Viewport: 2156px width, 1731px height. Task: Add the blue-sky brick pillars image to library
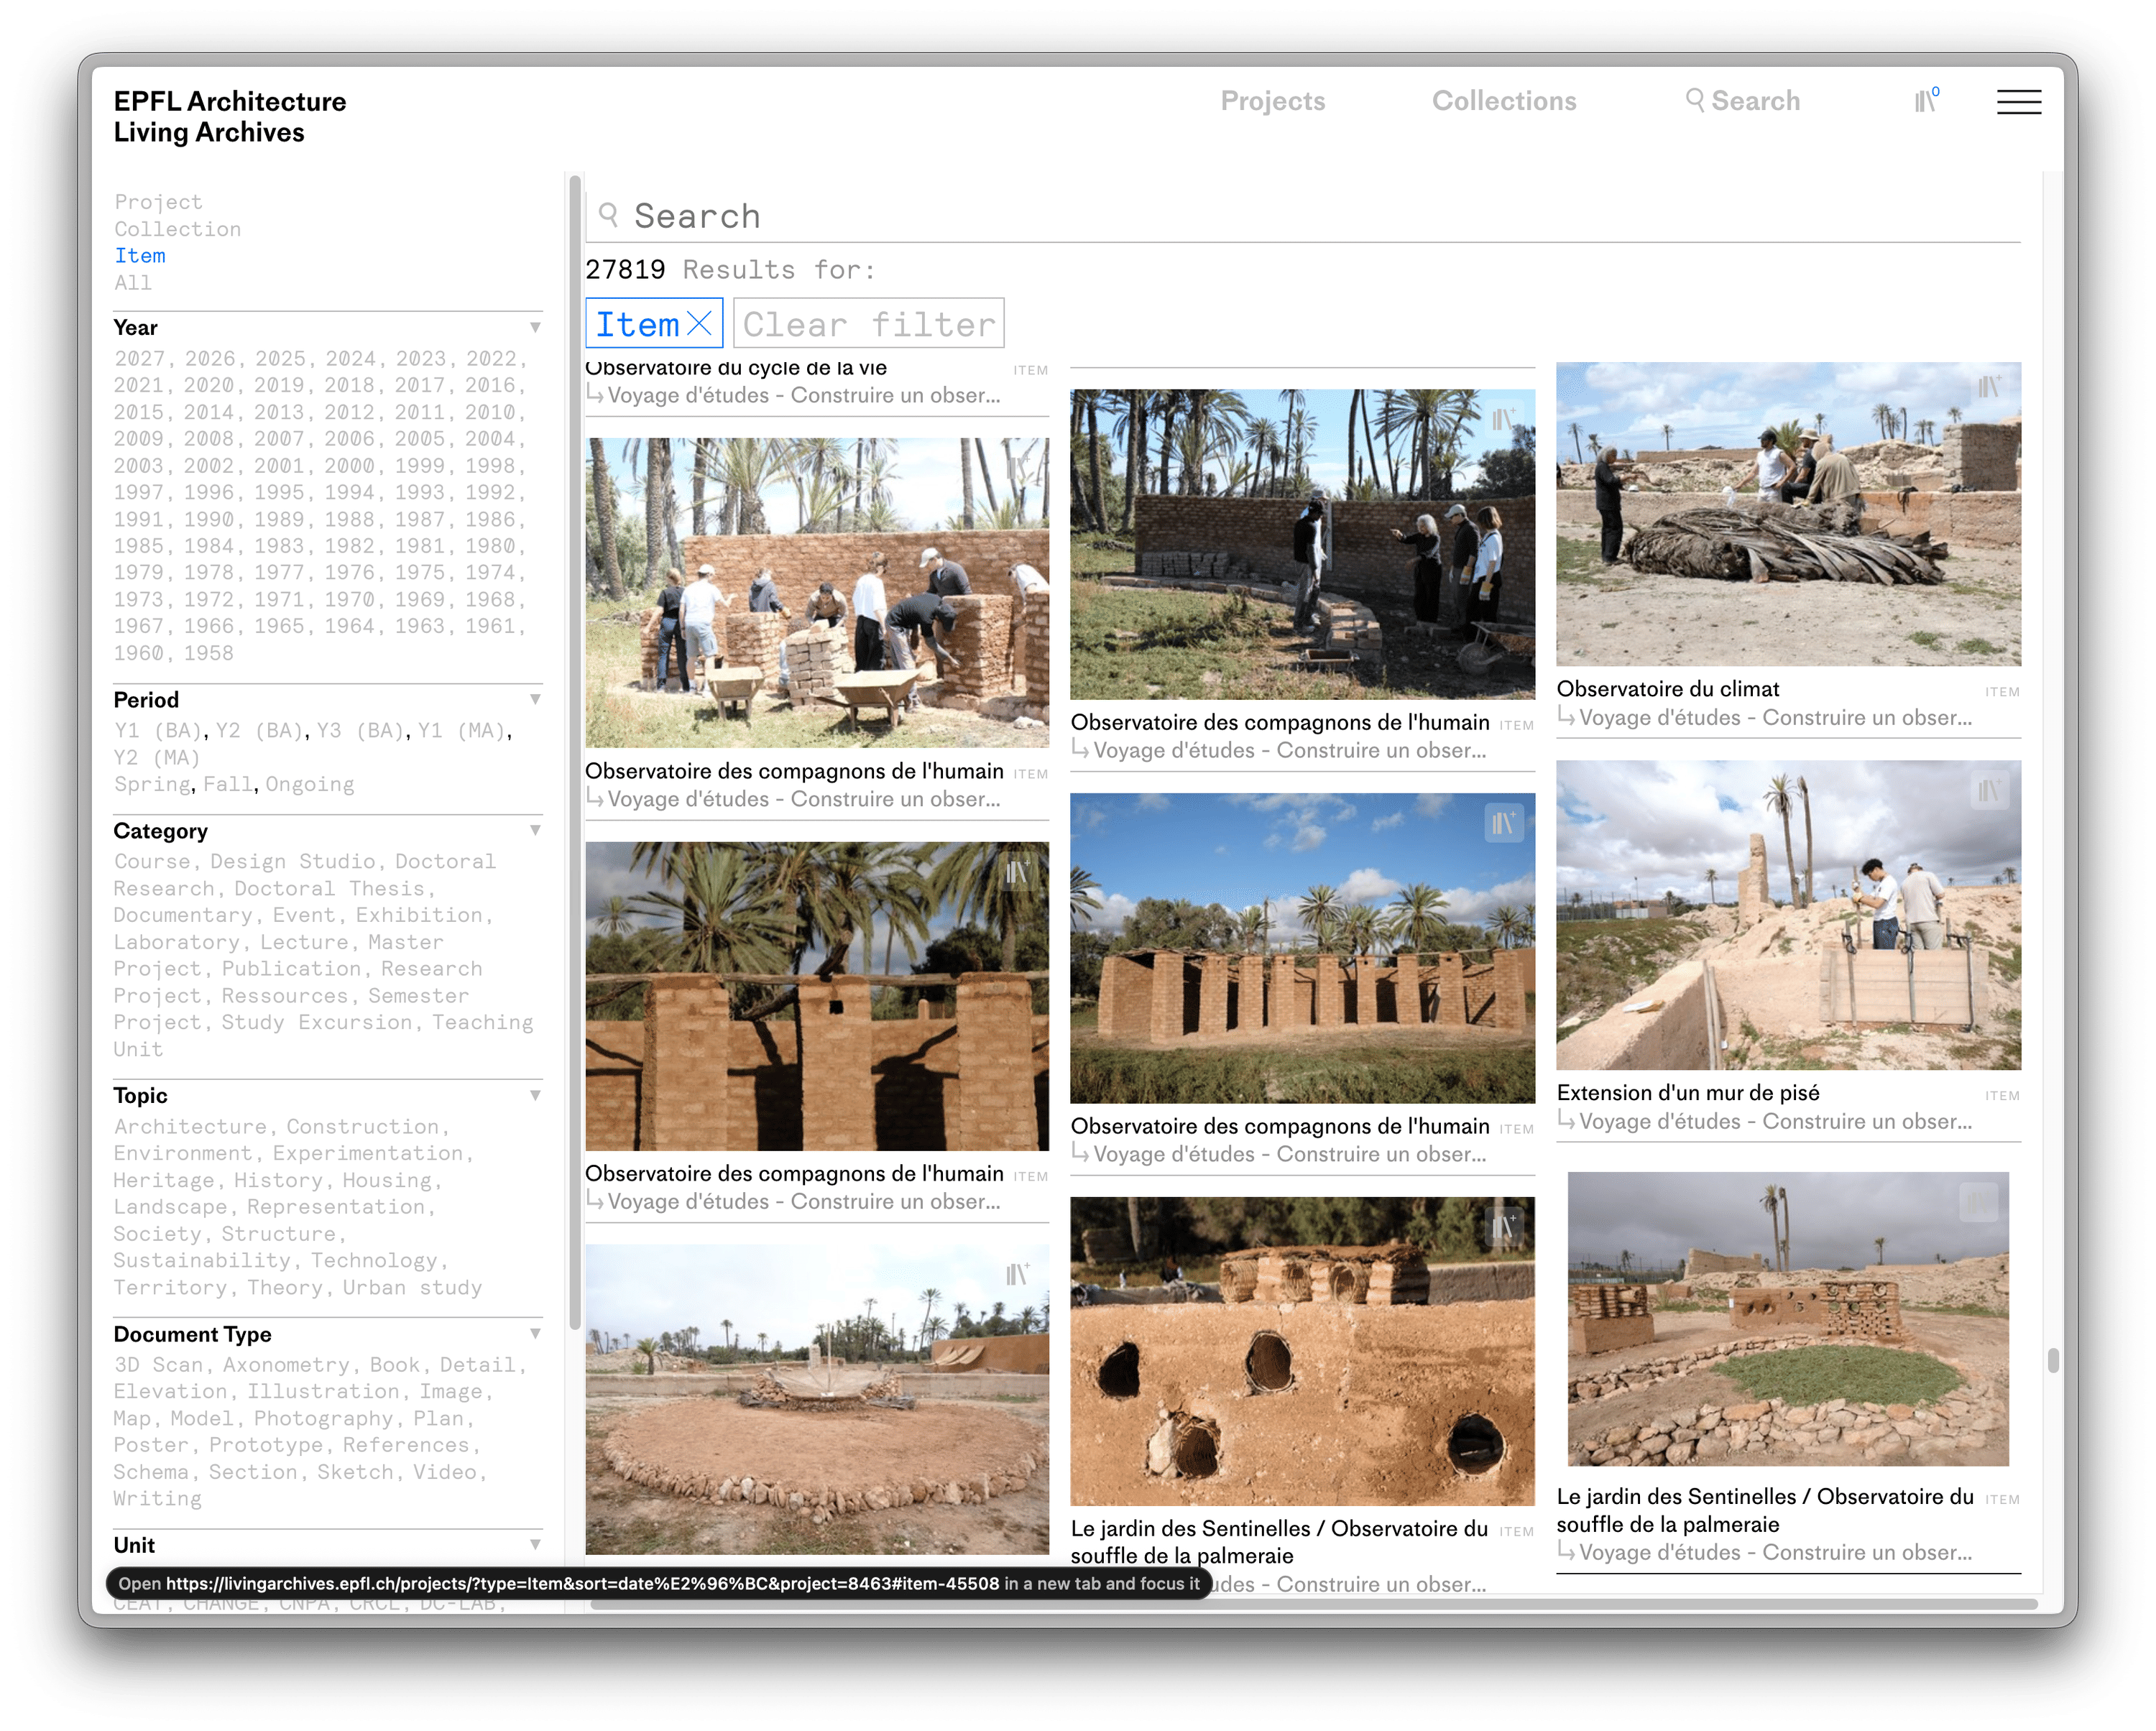click(x=1503, y=823)
